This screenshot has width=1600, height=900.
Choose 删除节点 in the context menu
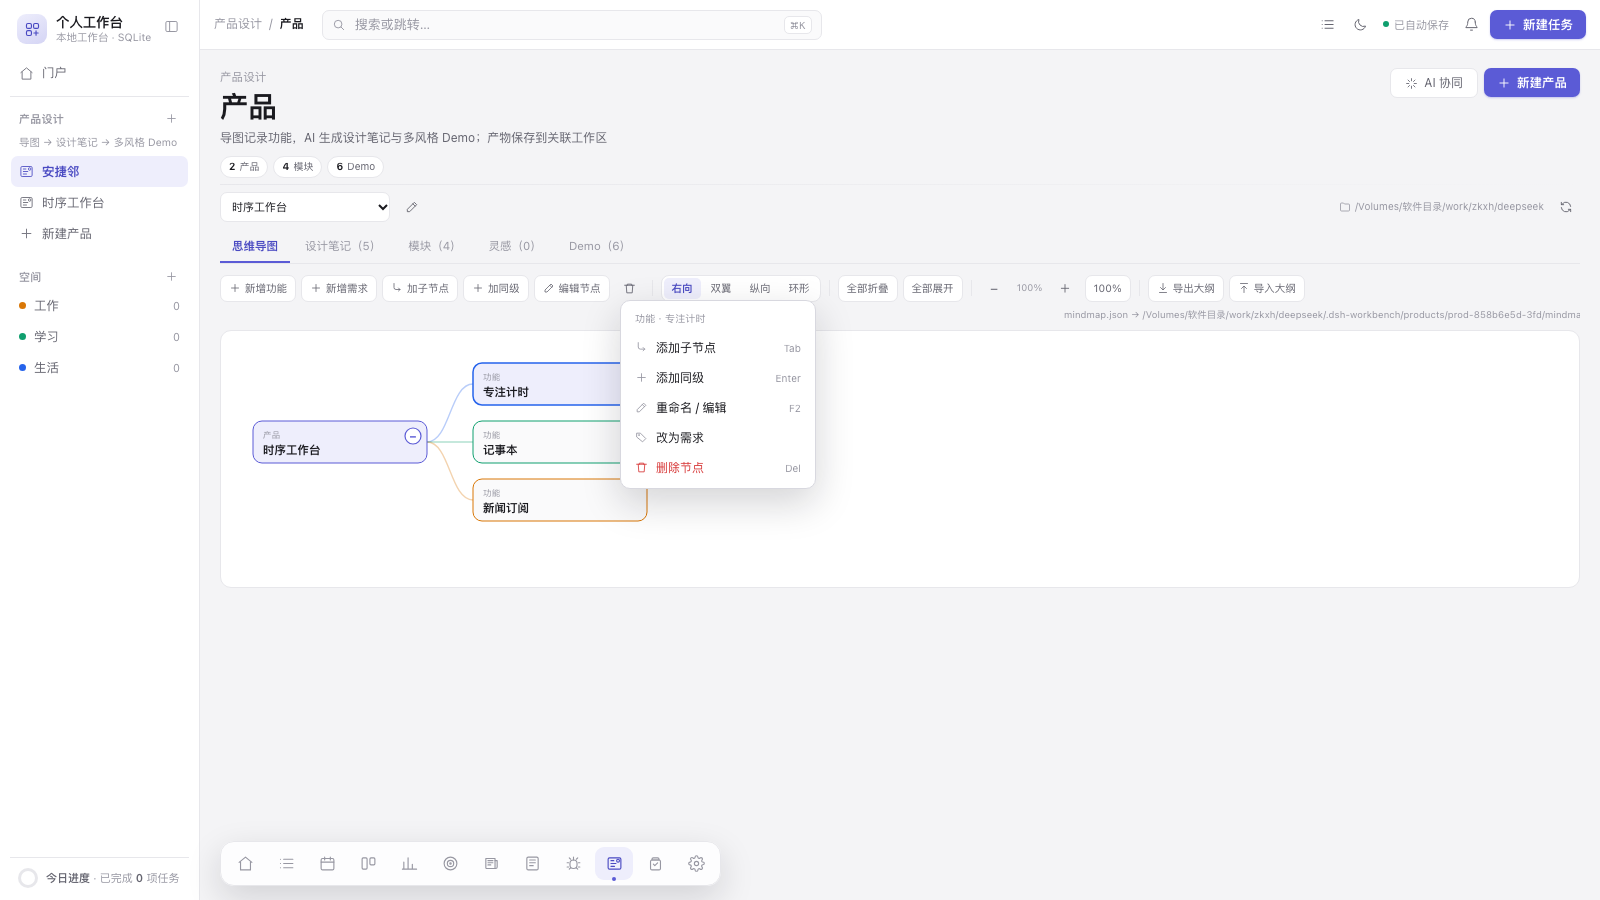pos(718,468)
